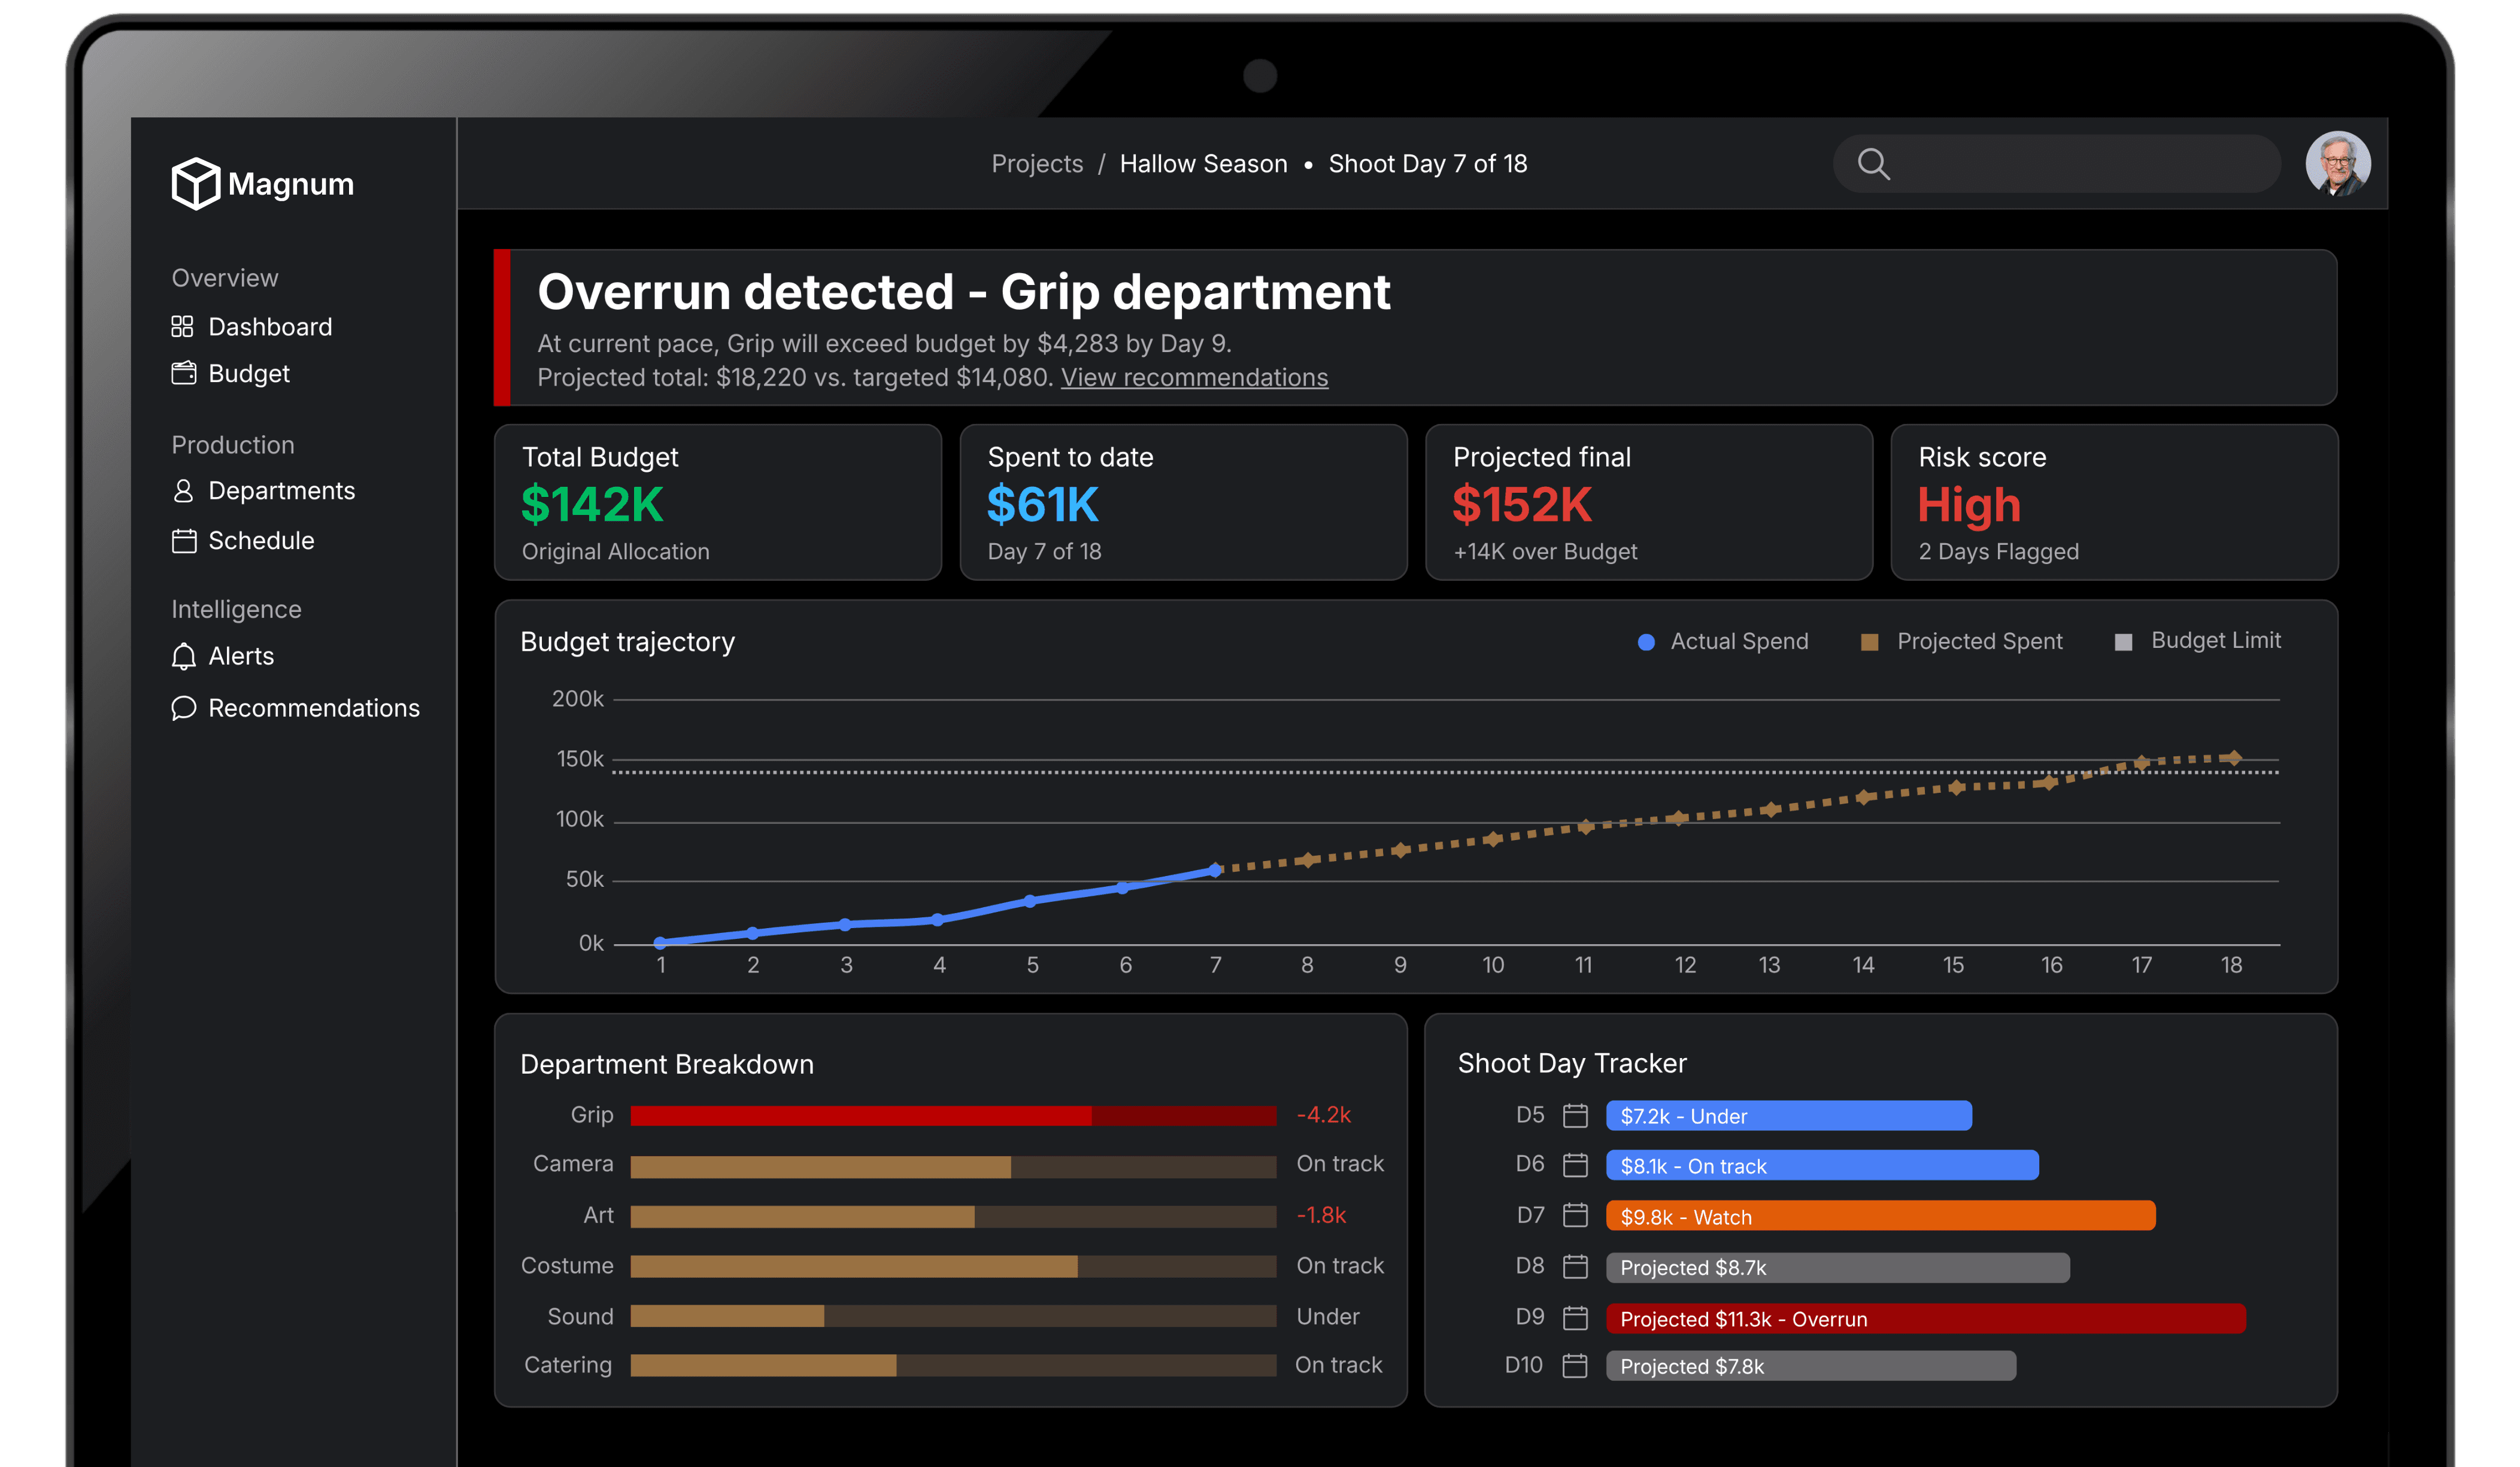Click calendar icon next to D9

click(x=1575, y=1318)
